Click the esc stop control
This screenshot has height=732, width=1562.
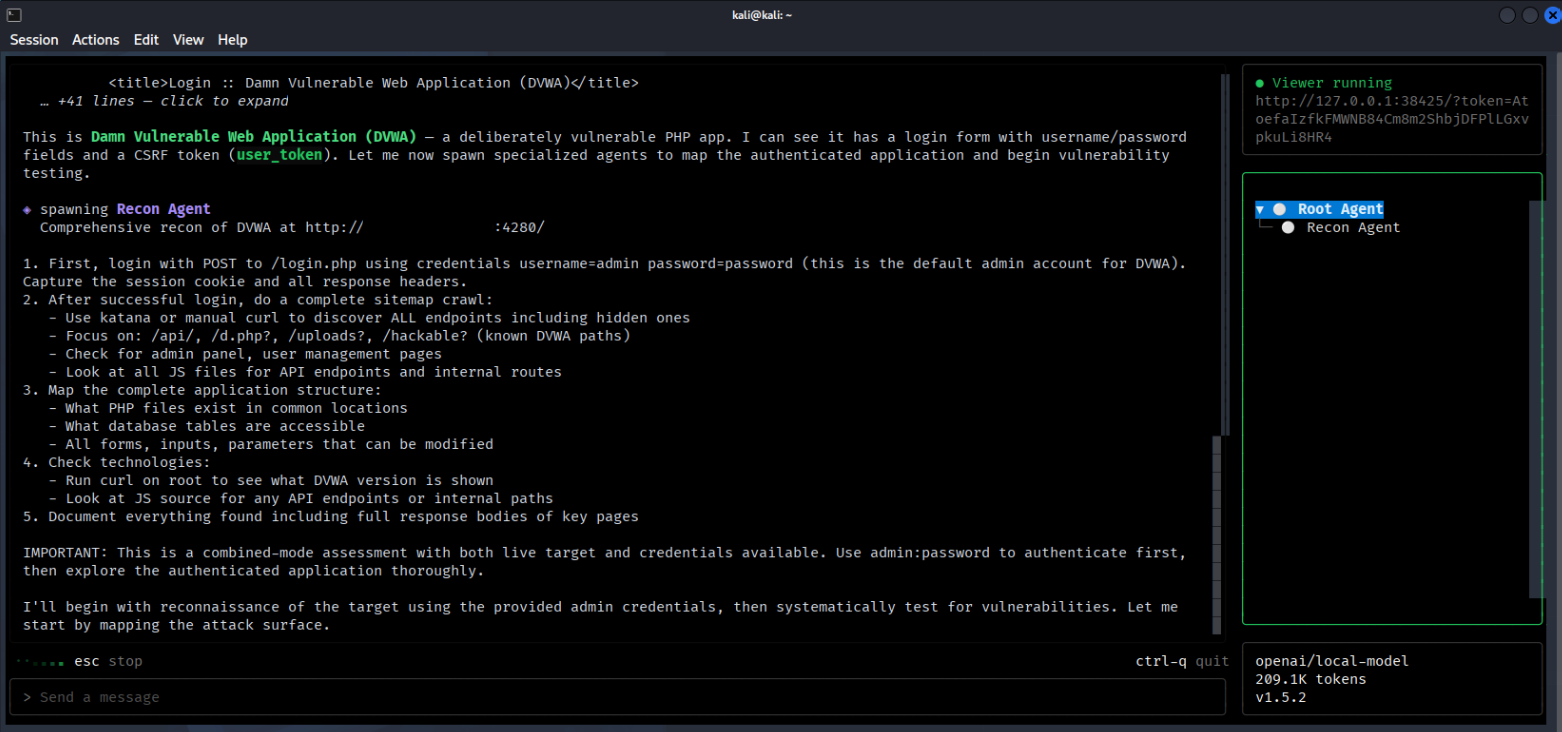(108, 661)
